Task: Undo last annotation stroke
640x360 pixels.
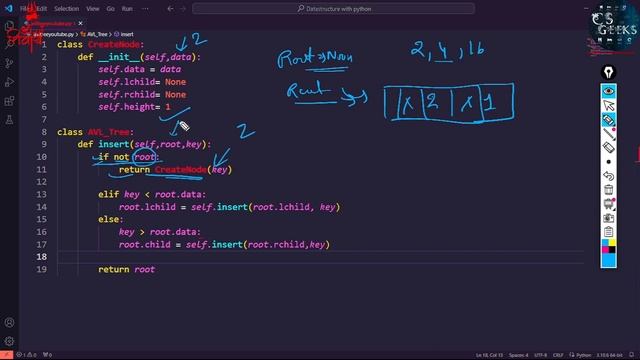Action: click(609, 176)
